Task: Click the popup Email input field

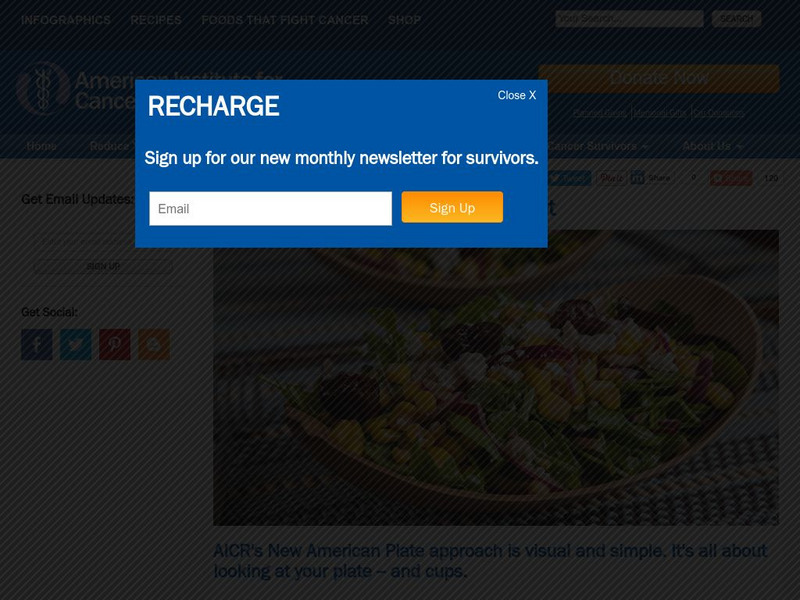Action: 270,208
